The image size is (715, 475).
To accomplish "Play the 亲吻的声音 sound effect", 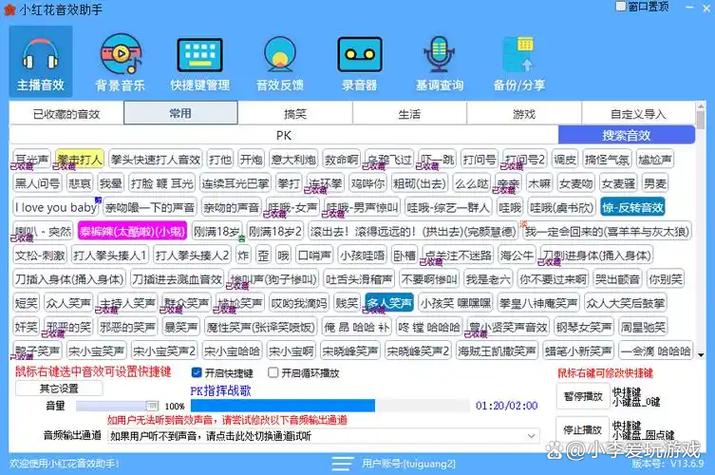I will (231, 207).
